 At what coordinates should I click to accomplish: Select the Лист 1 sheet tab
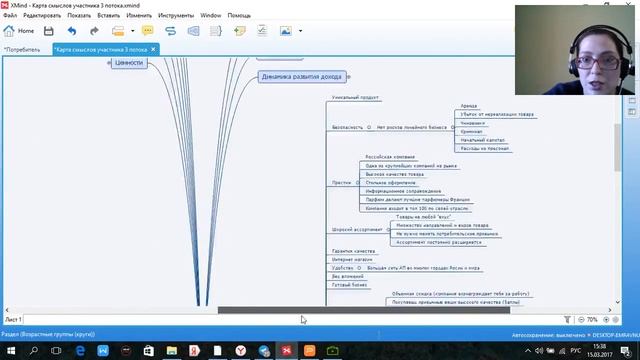13,320
